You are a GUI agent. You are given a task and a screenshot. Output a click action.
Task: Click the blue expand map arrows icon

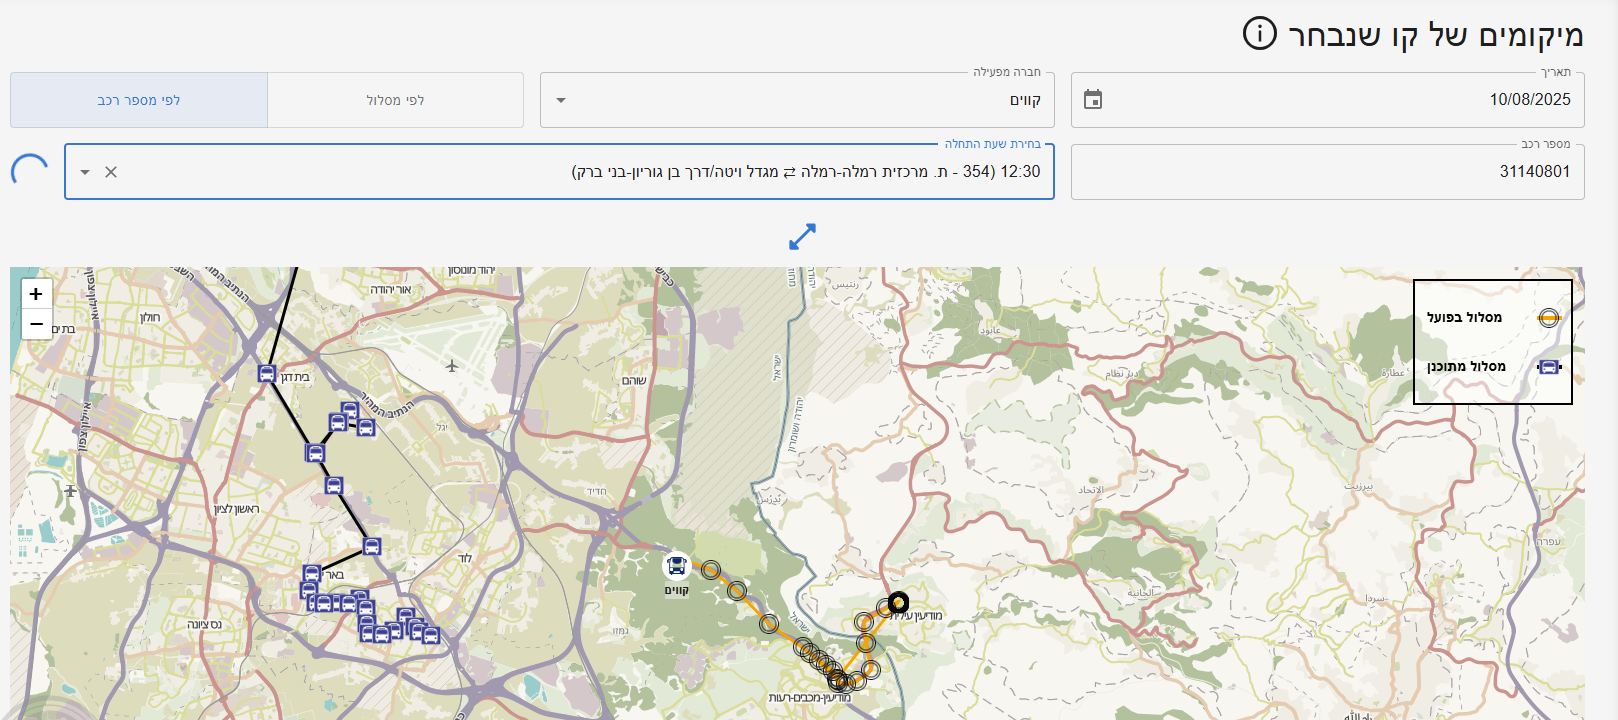tap(802, 237)
